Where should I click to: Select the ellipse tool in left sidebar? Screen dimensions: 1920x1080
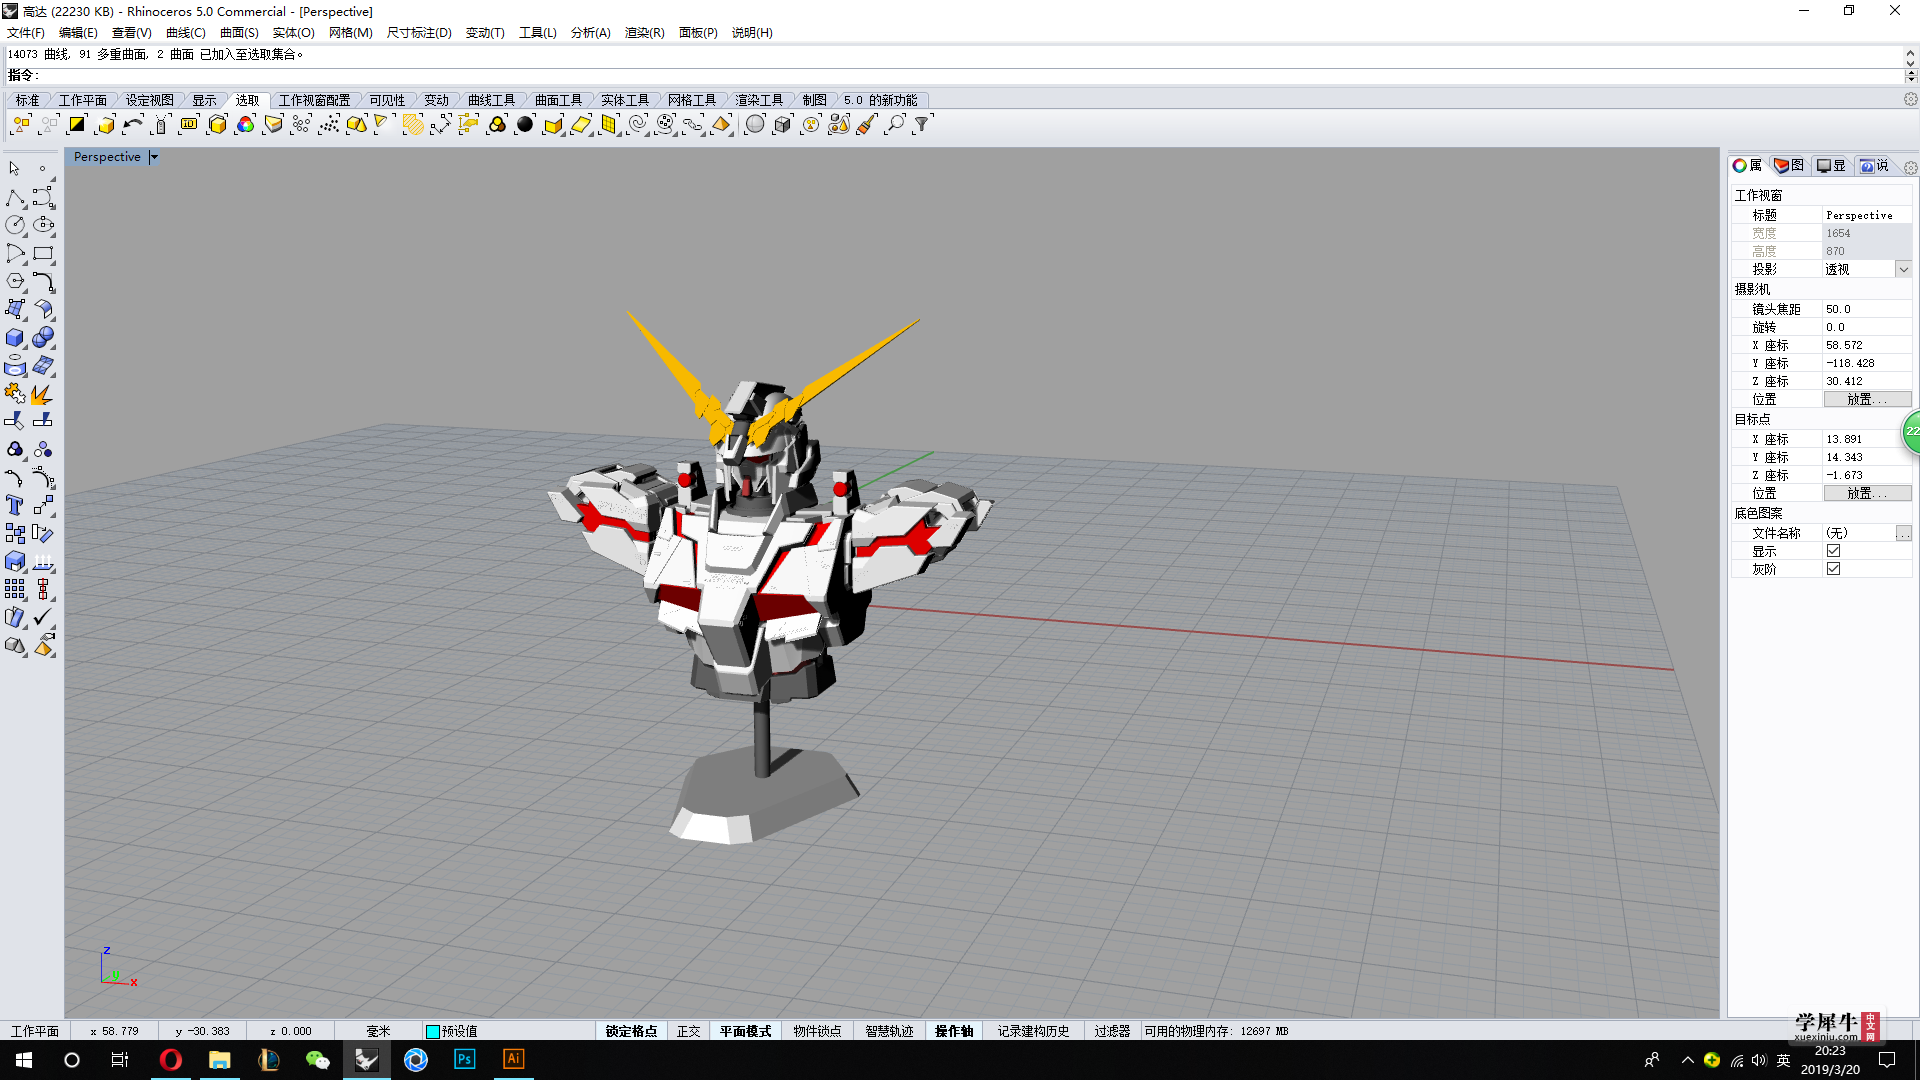[x=43, y=225]
